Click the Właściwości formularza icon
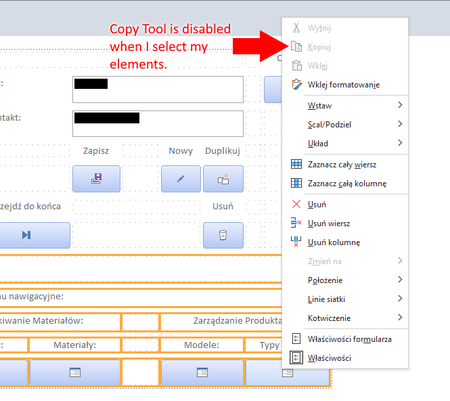The image size is (450, 401). coord(296,339)
